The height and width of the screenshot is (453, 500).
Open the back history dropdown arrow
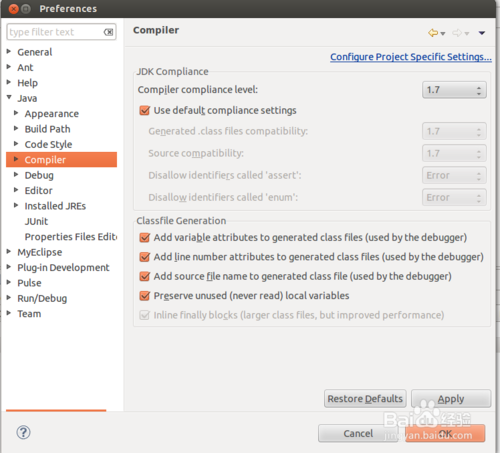pos(443,33)
